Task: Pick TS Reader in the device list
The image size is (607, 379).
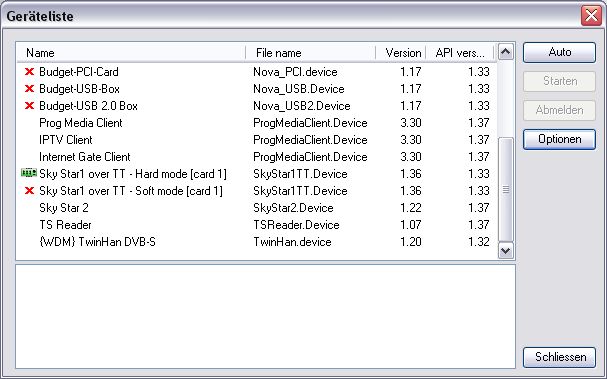Action: click(x=257, y=225)
